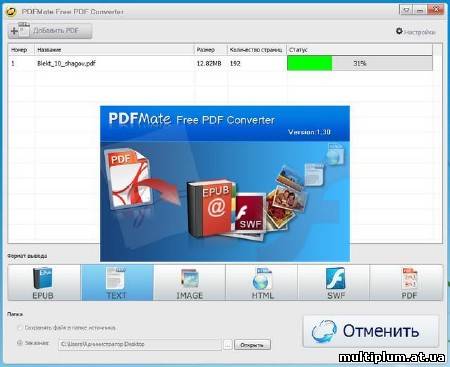The width and height of the screenshot is (450, 367).
Task: Choose the HTML output format
Action: (x=262, y=283)
